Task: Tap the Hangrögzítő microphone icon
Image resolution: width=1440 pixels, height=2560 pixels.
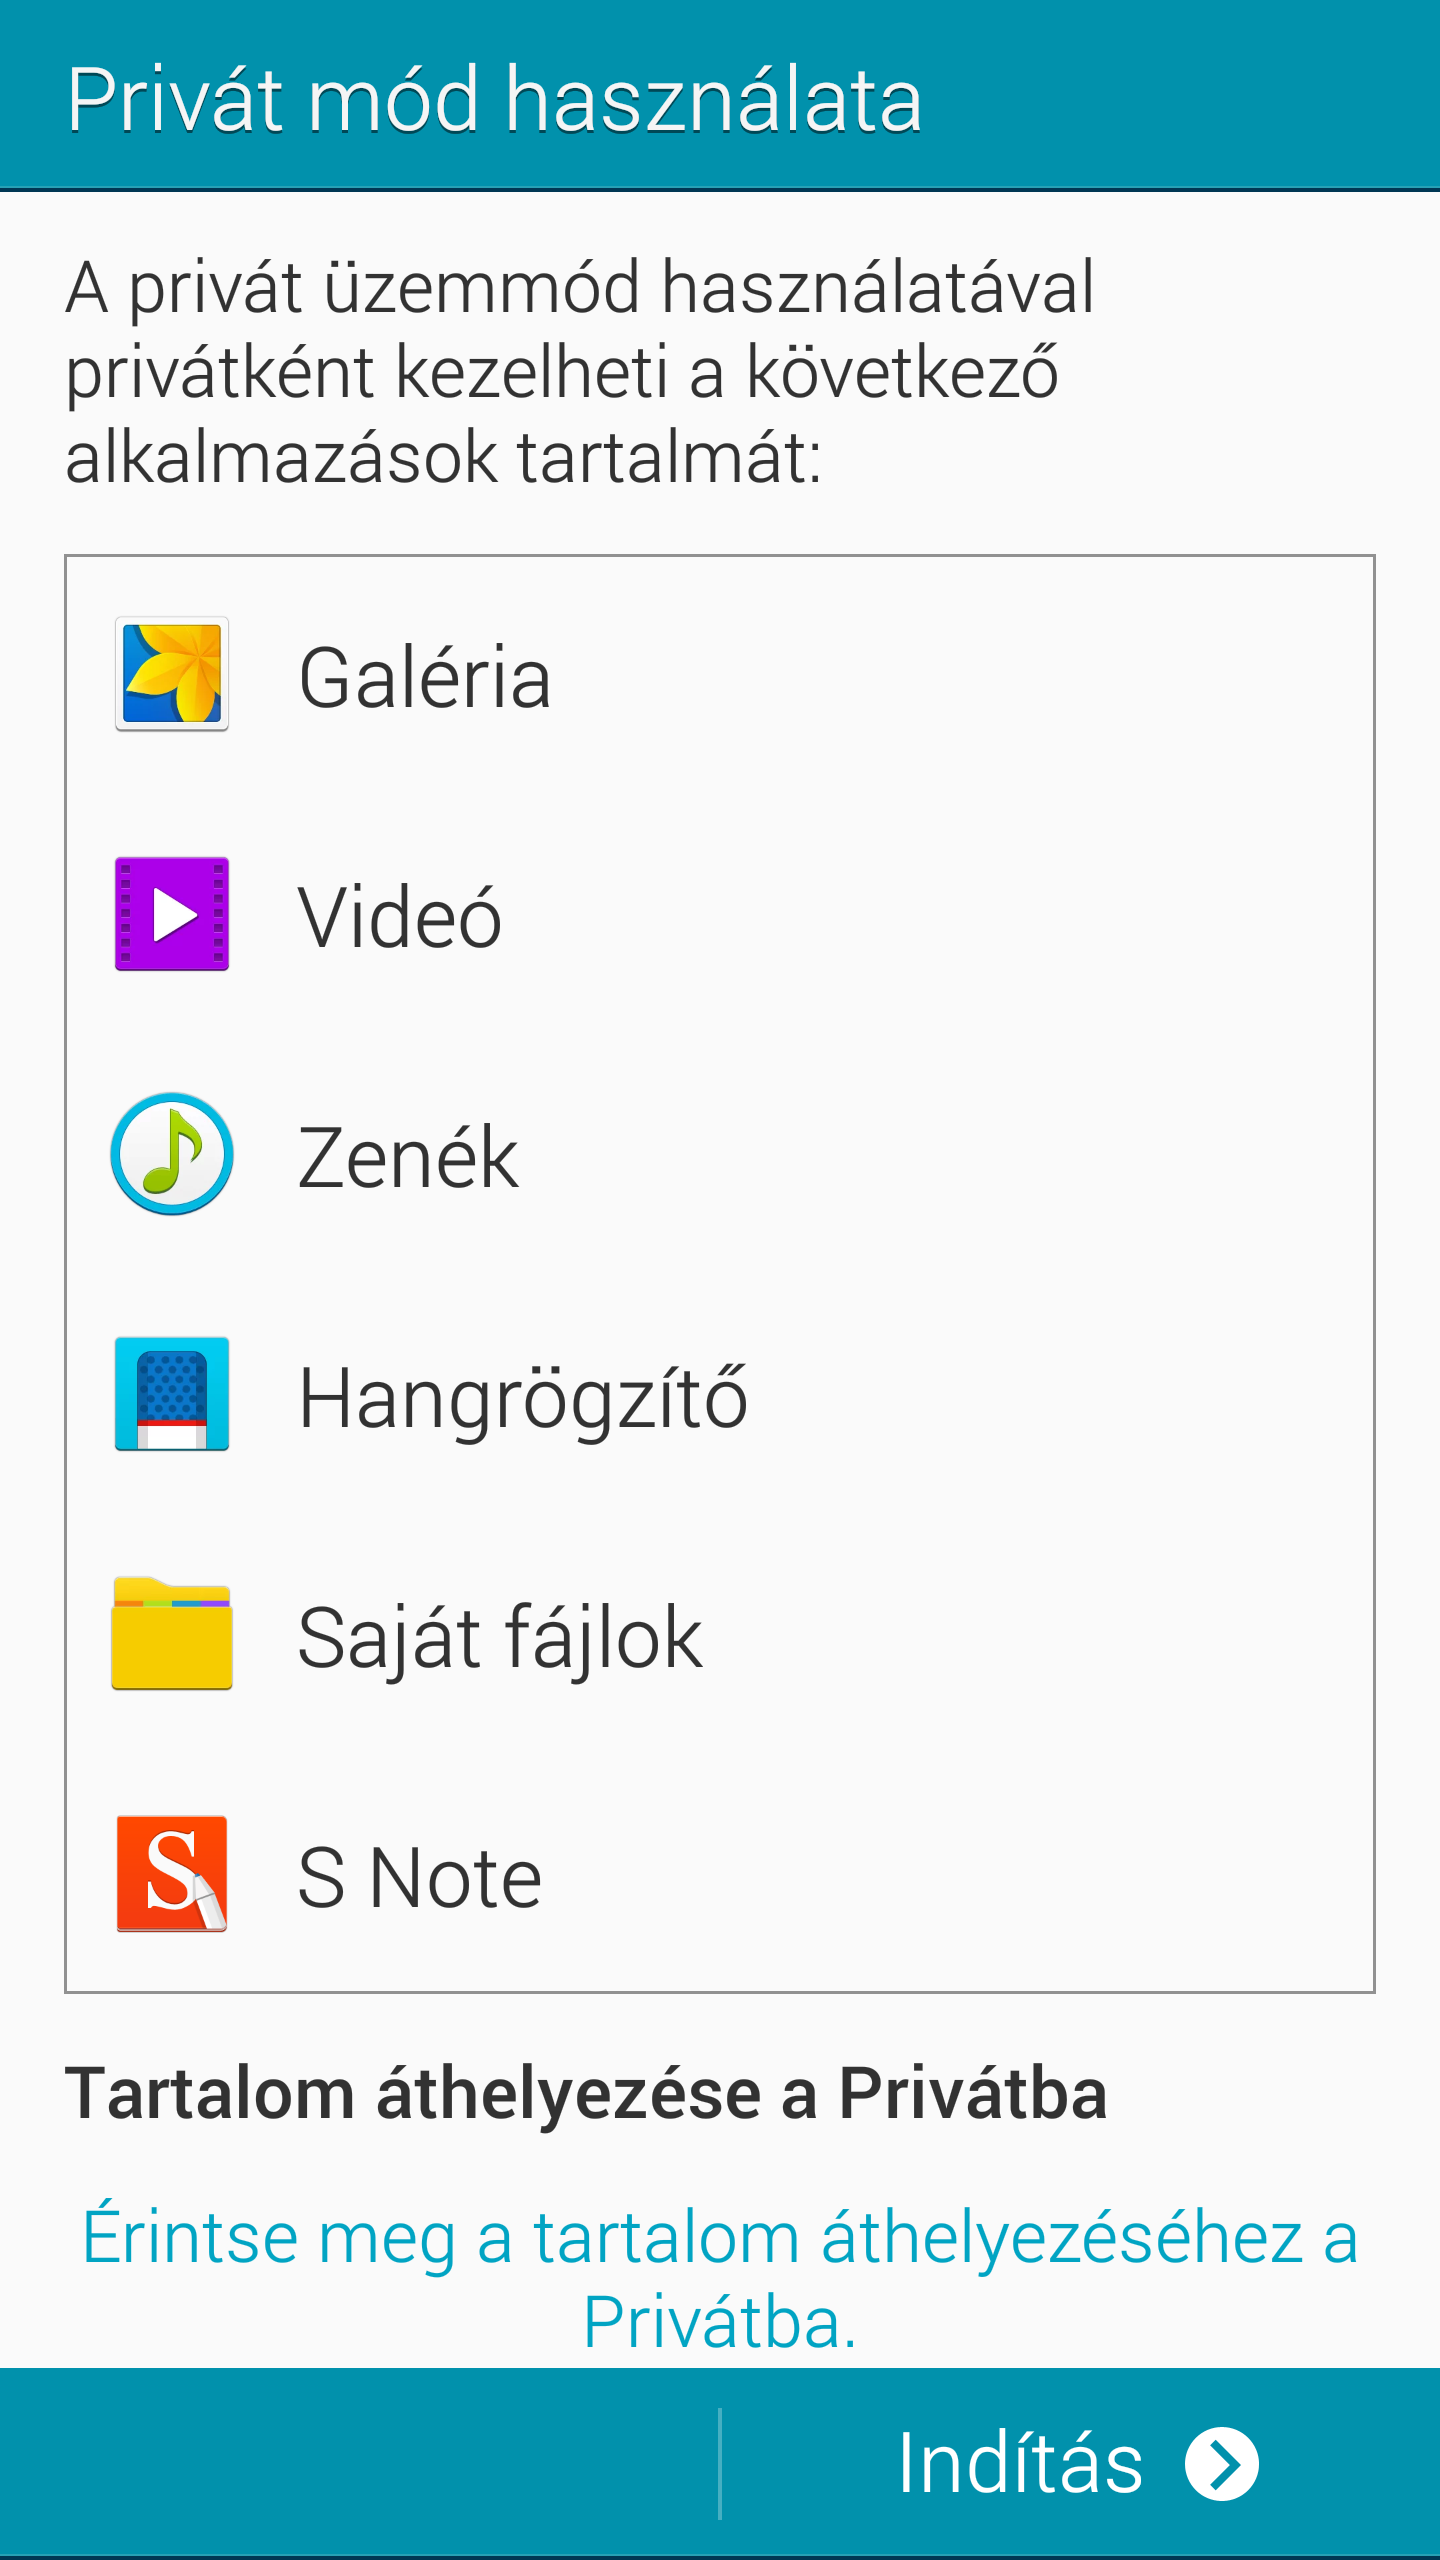Action: click(x=172, y=1394)
